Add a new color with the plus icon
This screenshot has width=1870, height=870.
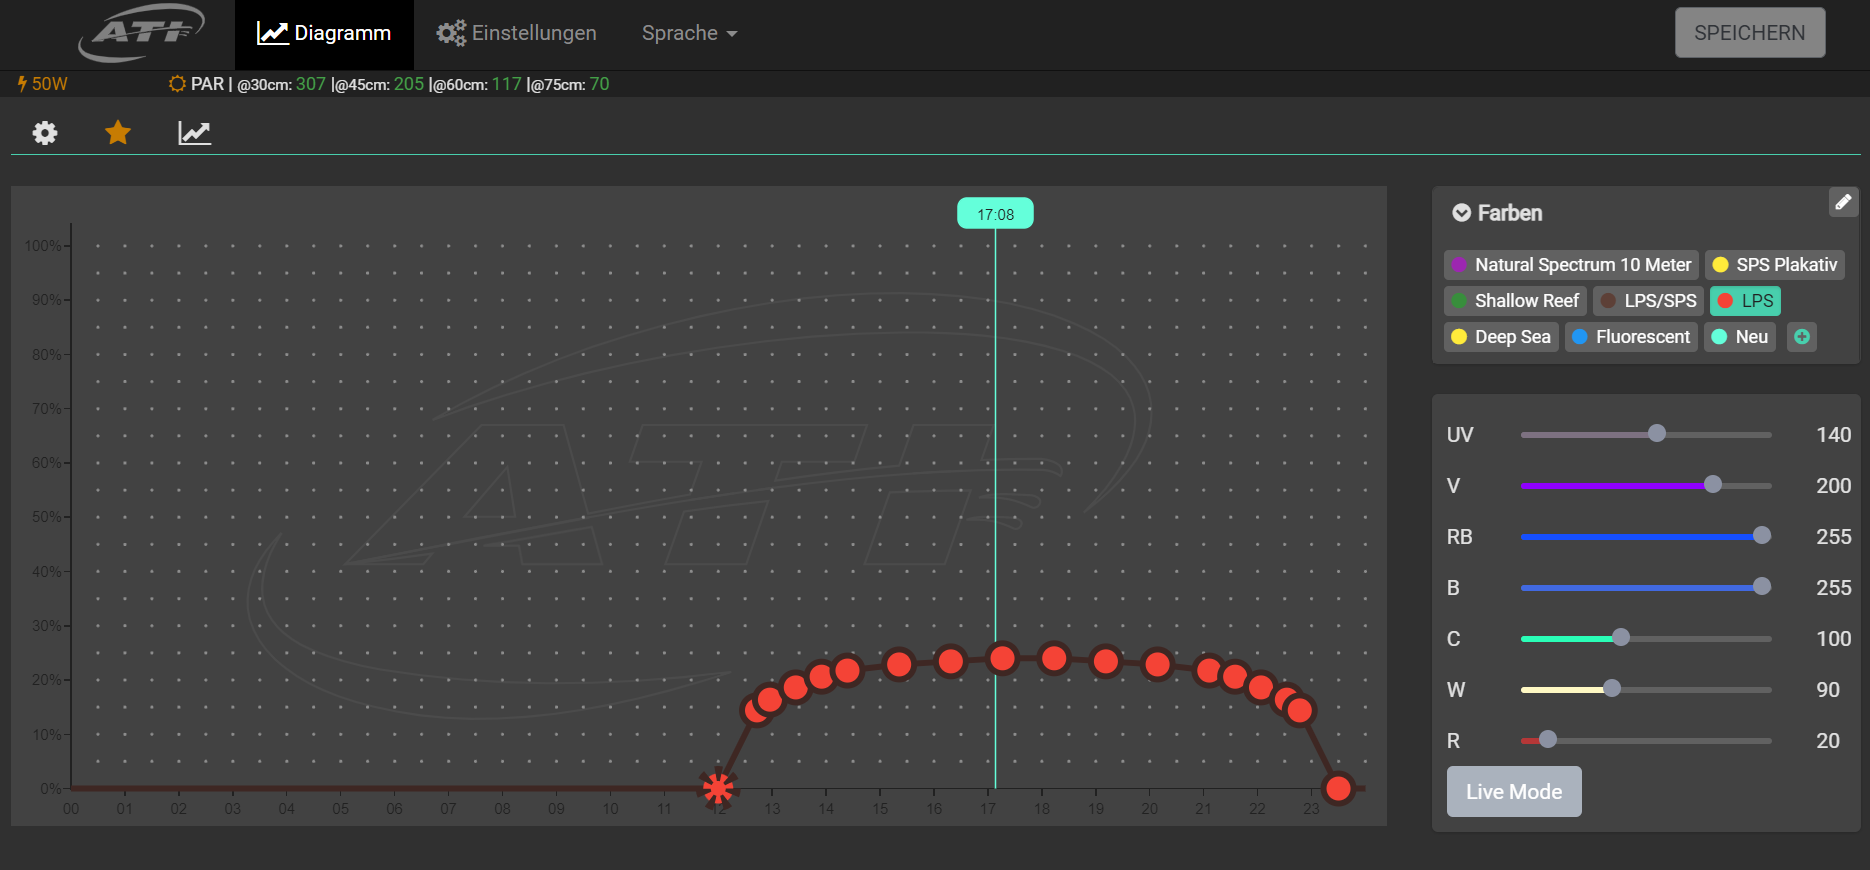(x=1801, y=337)
